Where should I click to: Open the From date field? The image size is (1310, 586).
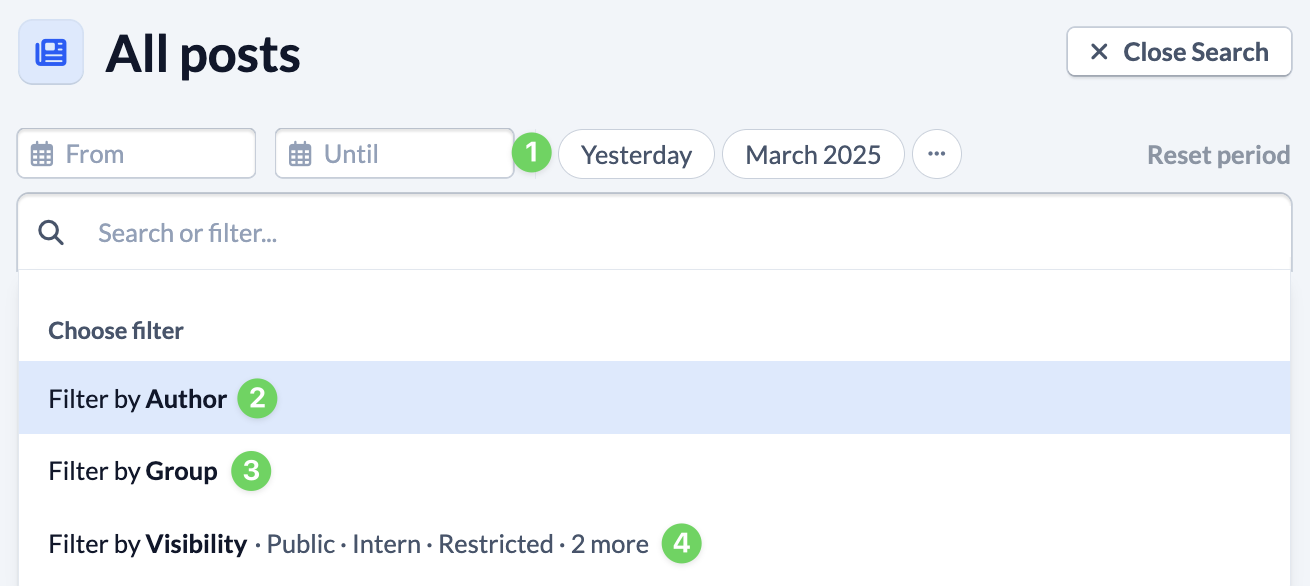[x=136, y=154]
